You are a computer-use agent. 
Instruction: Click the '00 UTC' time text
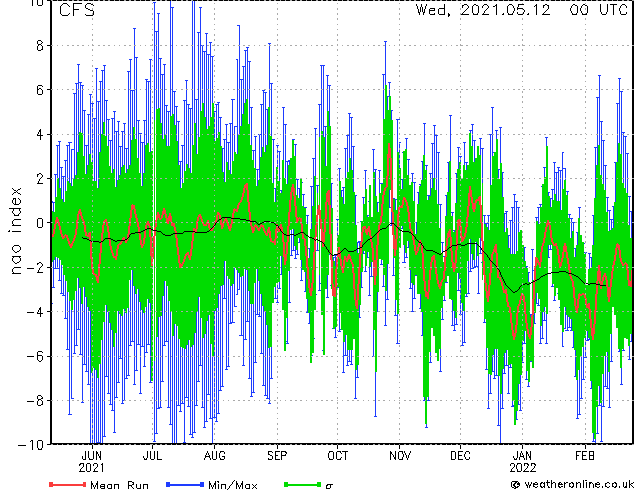tap(599, 10)
